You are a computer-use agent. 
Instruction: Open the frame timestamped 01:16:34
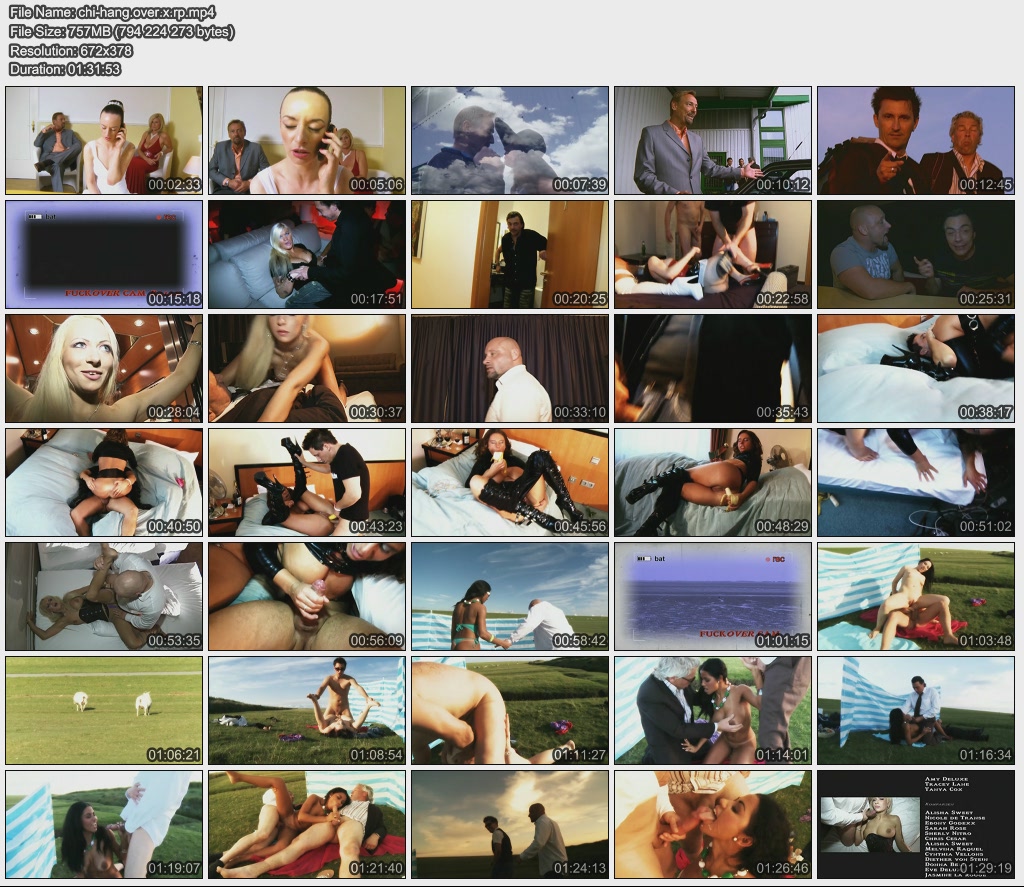(915, 710)
